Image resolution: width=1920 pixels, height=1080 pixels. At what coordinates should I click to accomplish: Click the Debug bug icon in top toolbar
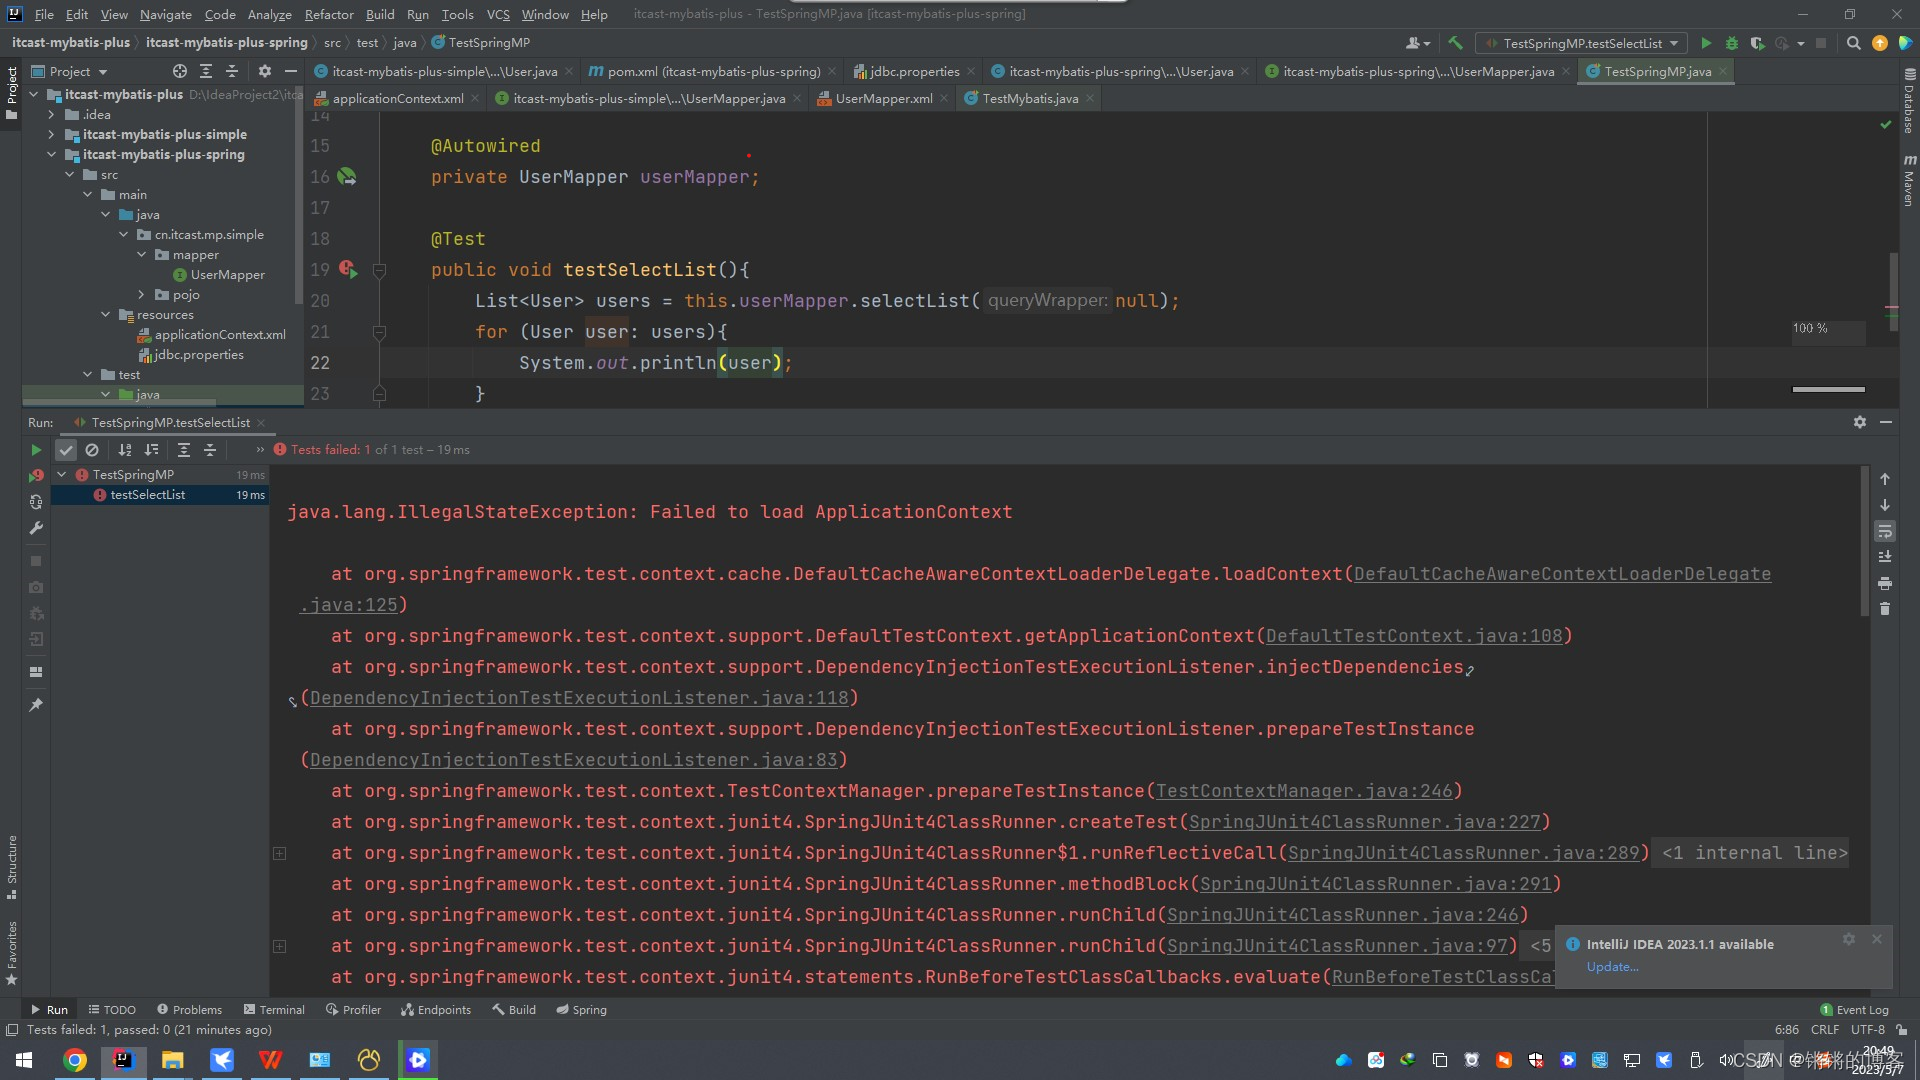pyautogui.click(x=1732, y=43)
